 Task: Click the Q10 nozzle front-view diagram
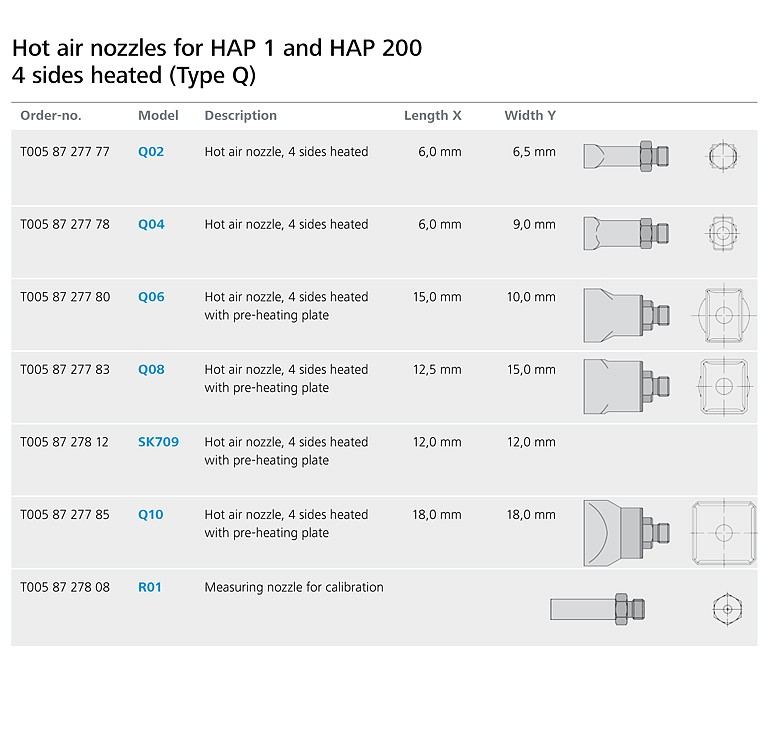(724, 533)
